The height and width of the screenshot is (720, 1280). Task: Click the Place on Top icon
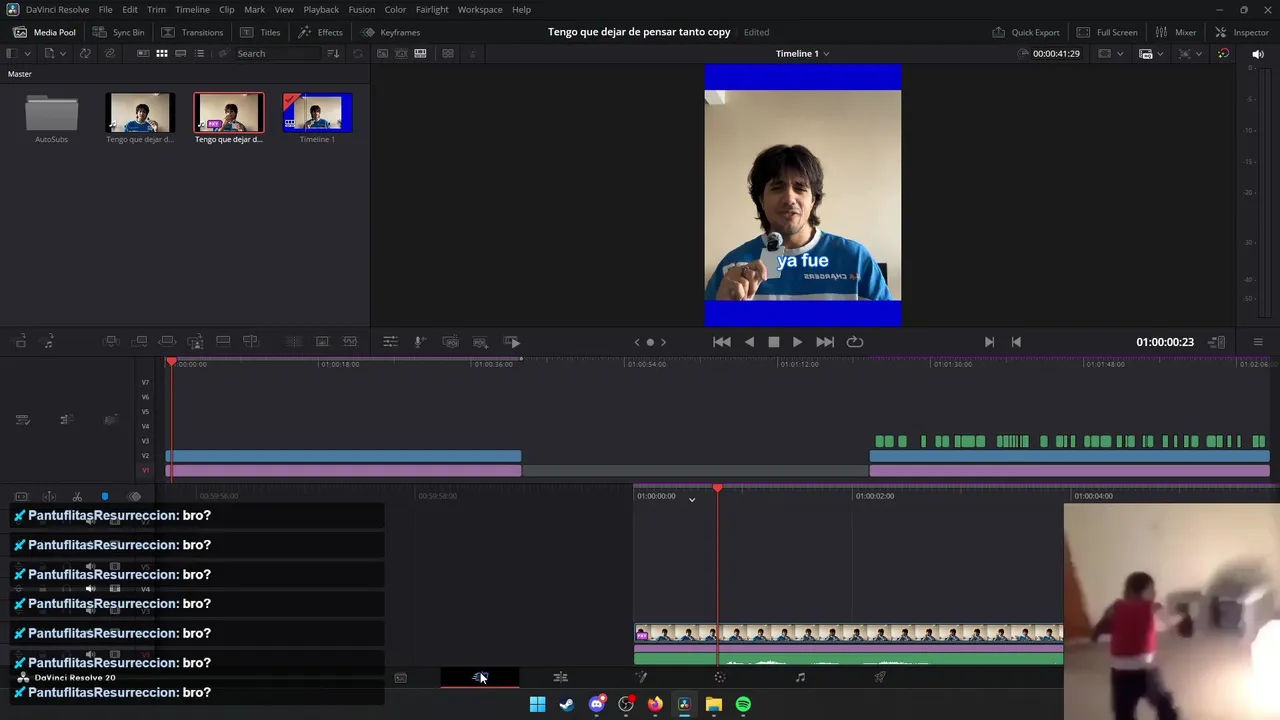[223, 342]
